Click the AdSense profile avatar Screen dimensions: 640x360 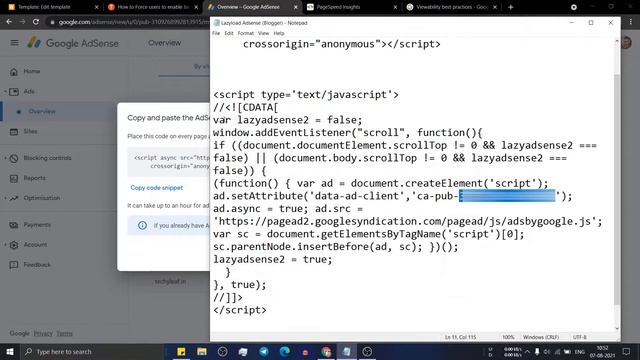coord(626,42)
